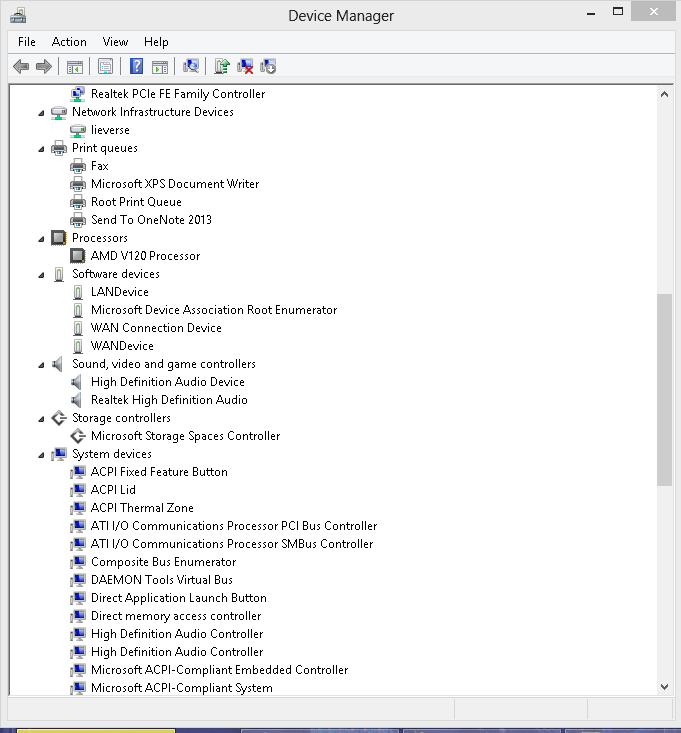Click the WANDevice software device icon
This screenshot has width=681, height=733.
[x=78, y=346]
